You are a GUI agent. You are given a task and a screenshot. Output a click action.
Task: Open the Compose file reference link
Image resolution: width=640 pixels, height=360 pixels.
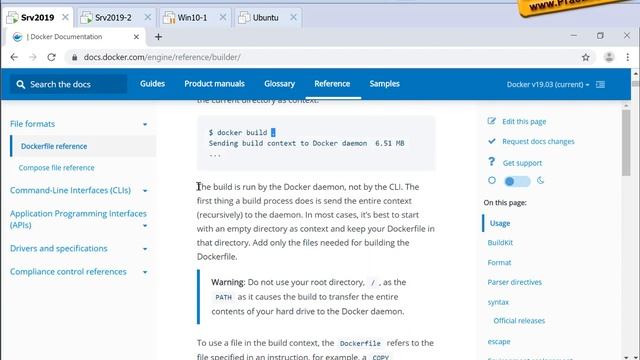point(56,168)
